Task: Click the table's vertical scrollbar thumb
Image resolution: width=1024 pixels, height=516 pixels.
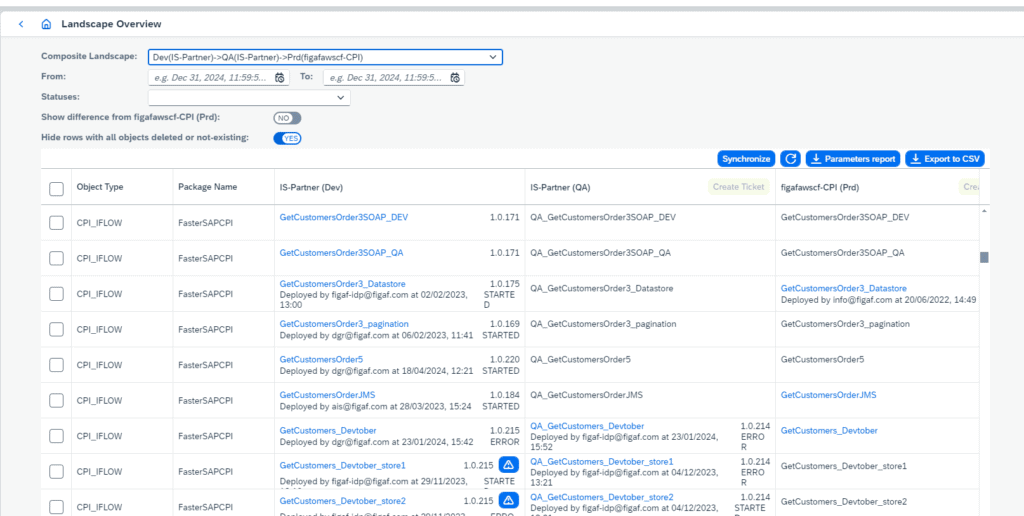Action: click(984, 257)
